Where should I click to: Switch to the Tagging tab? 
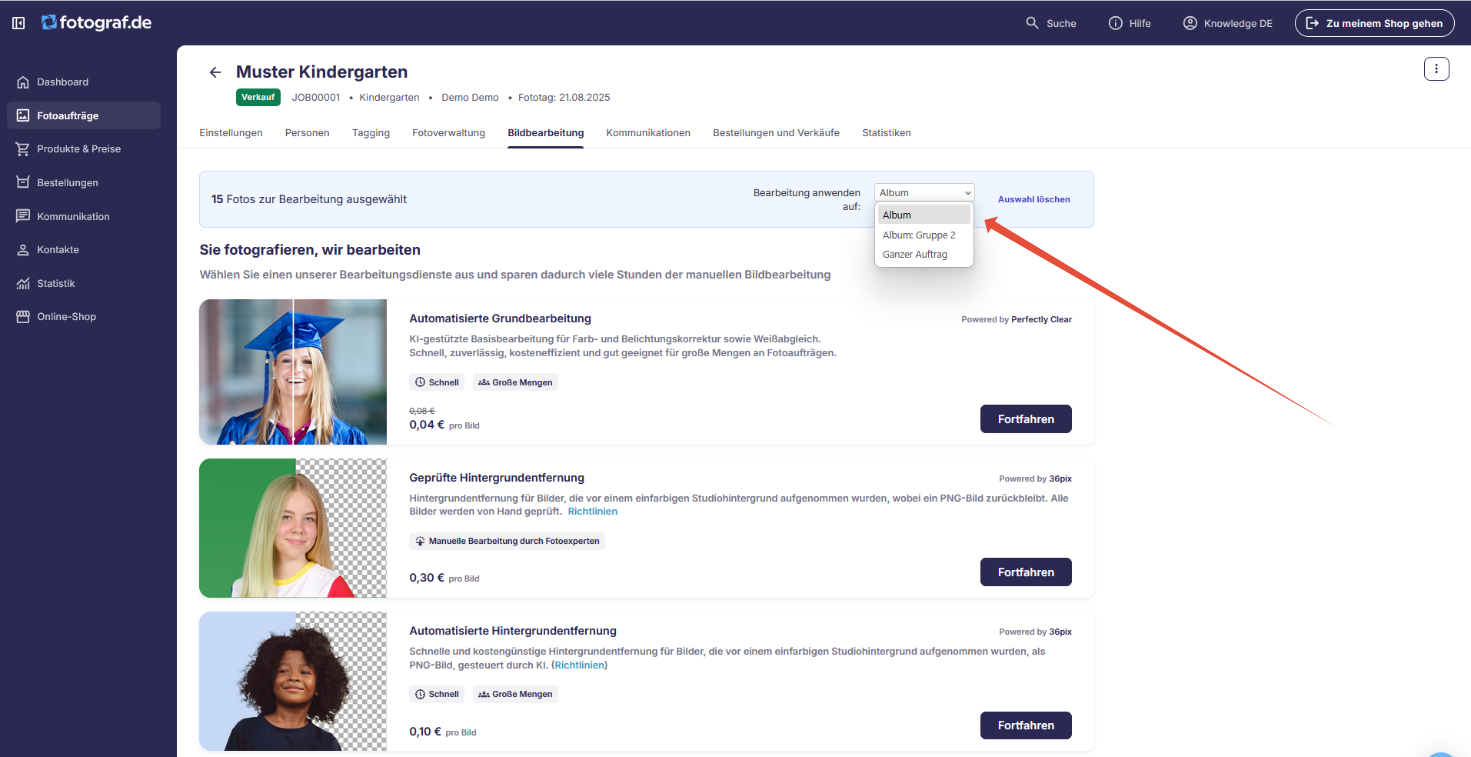(371, 133)
